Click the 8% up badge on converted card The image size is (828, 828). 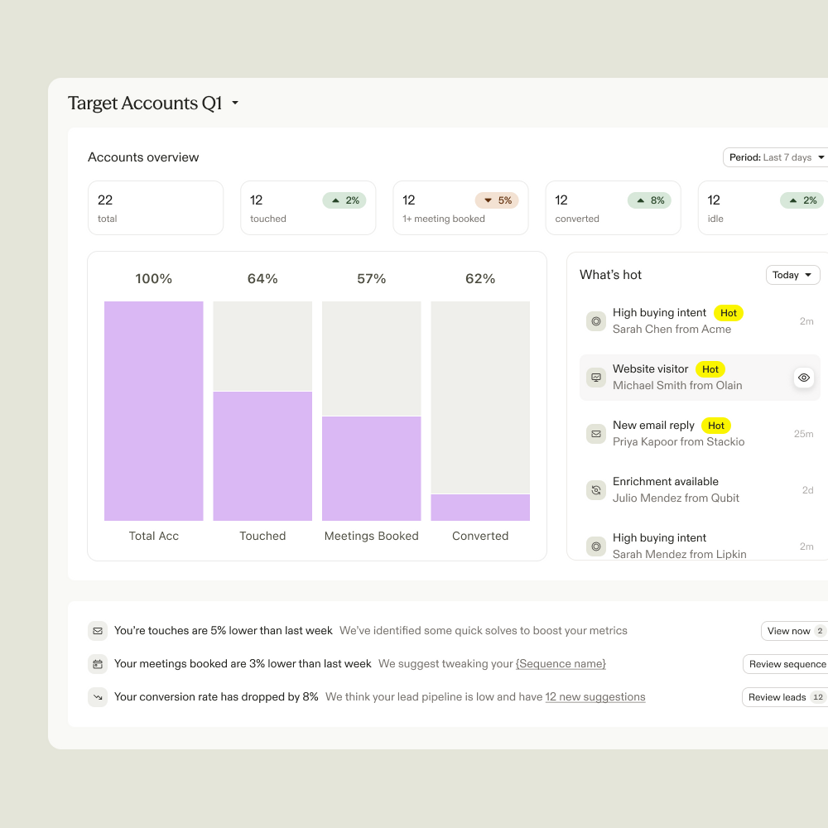tap(650, 201)
